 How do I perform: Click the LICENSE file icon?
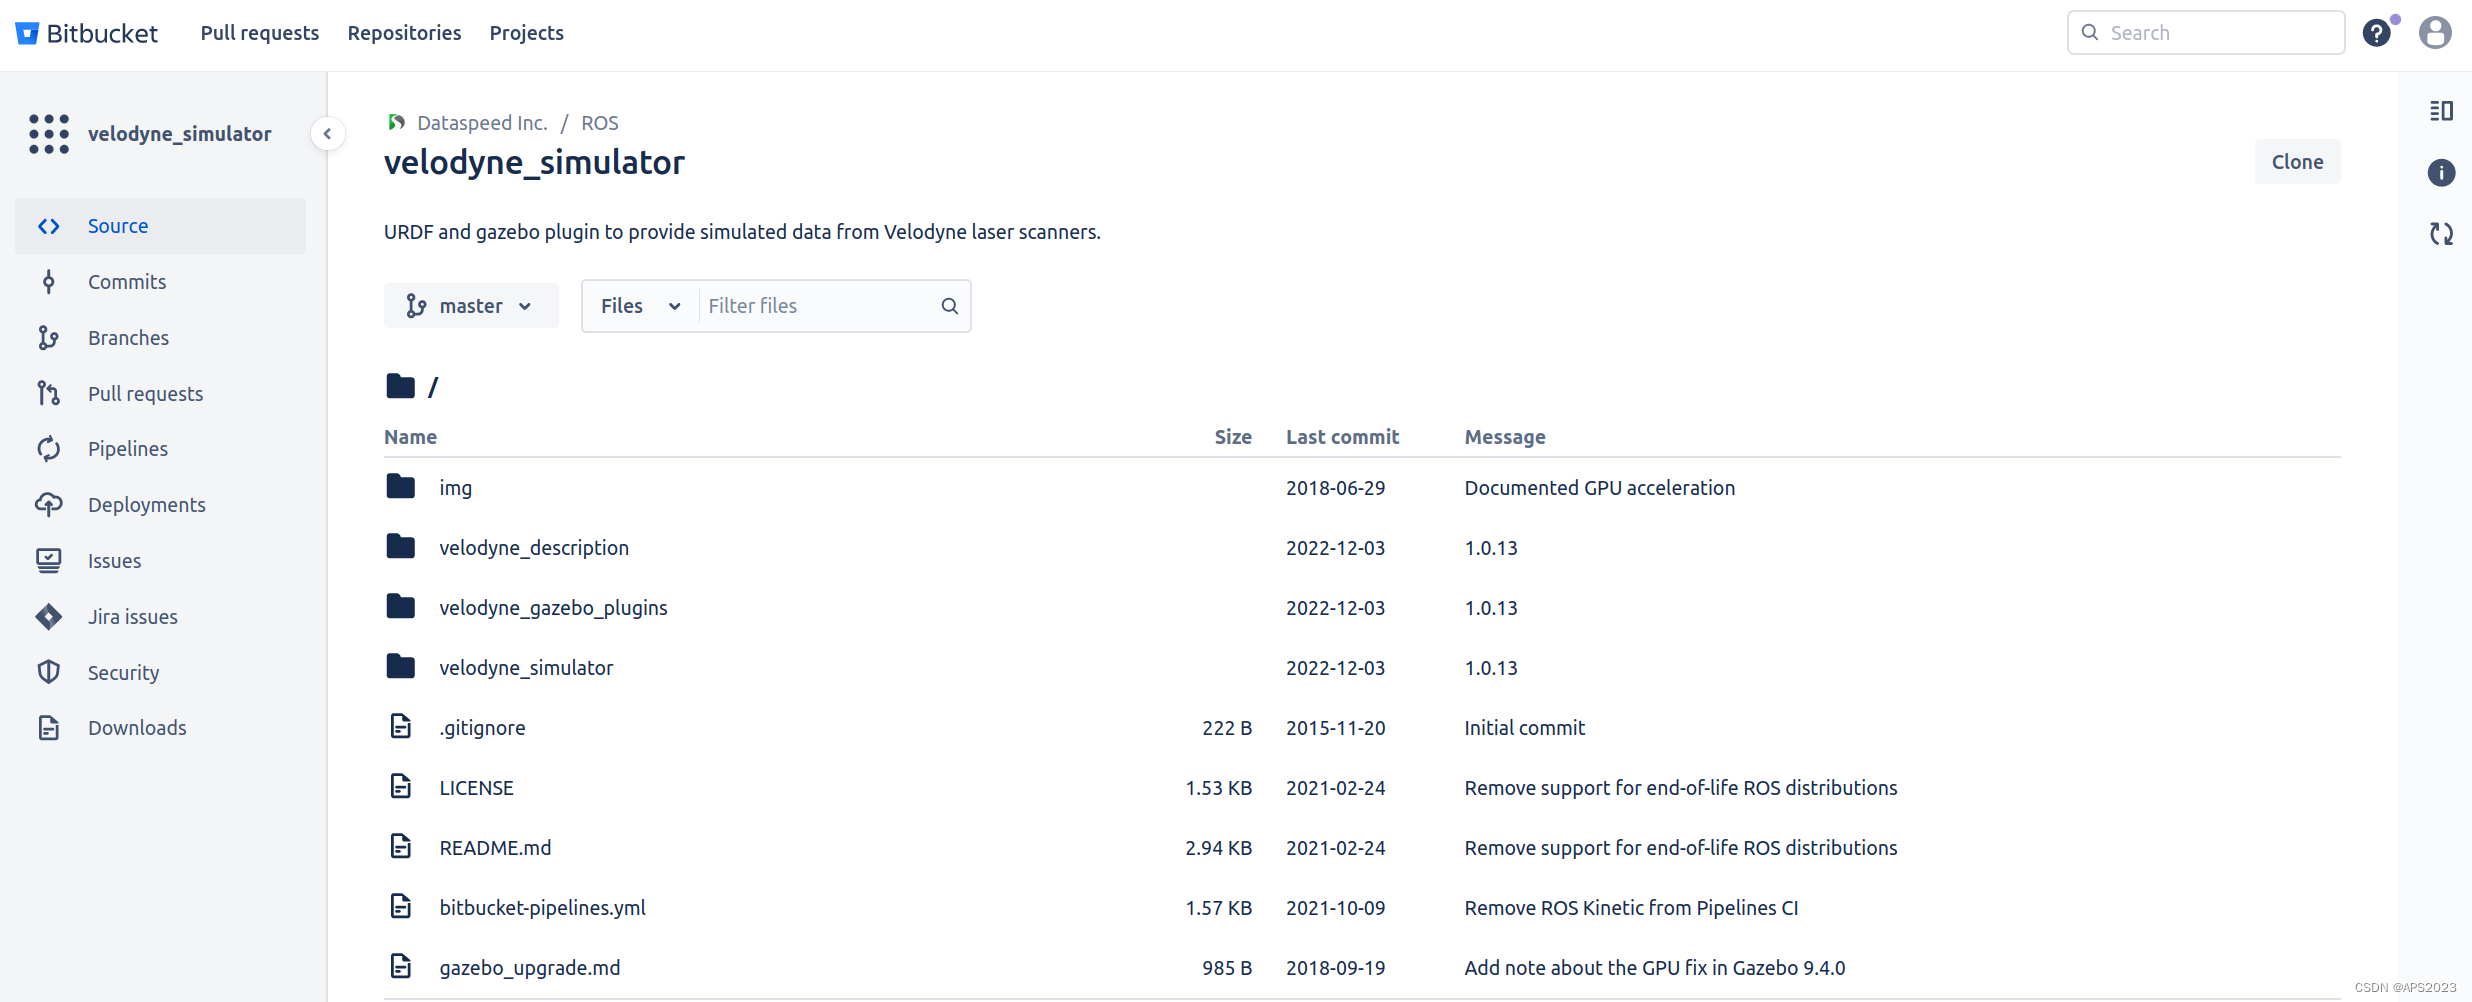(400, 787)
